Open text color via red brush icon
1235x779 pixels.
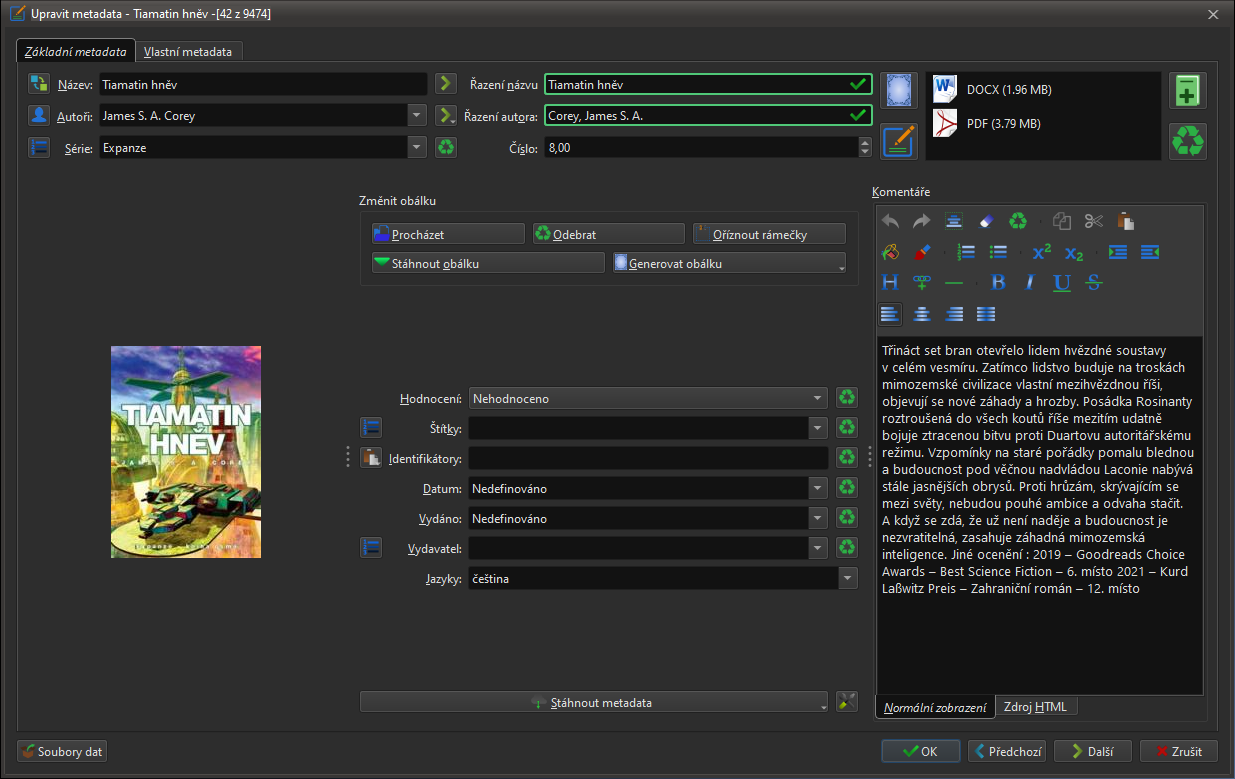click(x=922, y=252)
